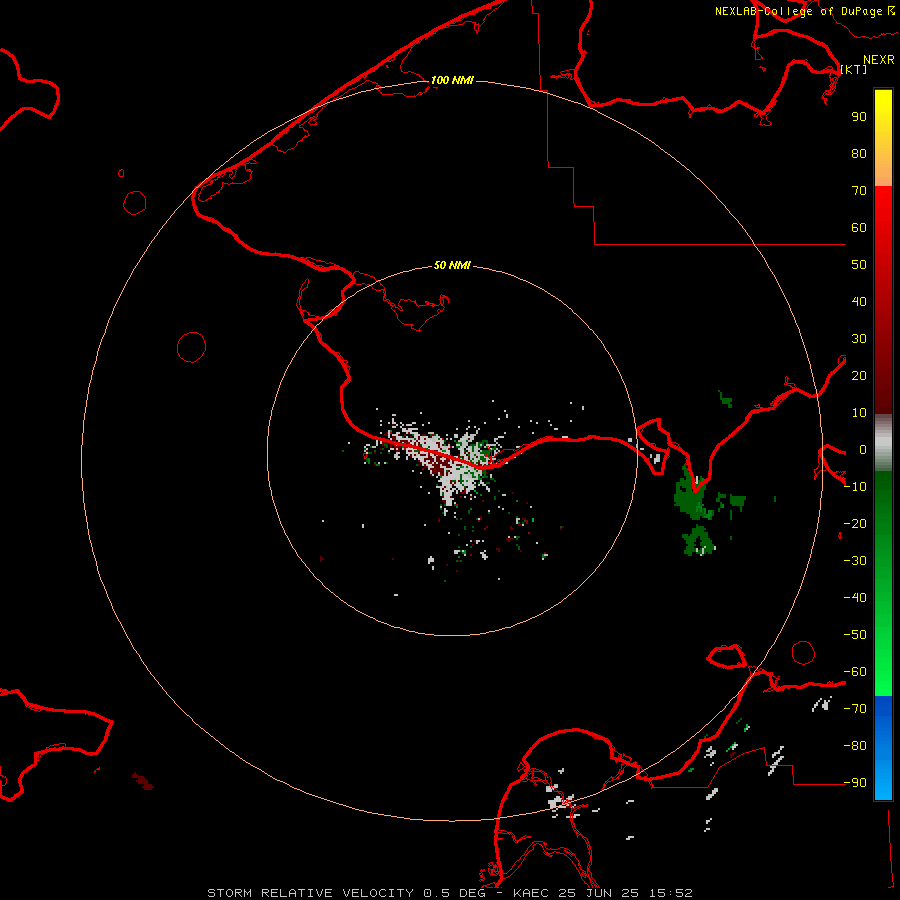The width and height of the screenshot is (900, 900).
Task: Click the "NEXLAB-College of DuPage" credit text
Action: point(798,11)
